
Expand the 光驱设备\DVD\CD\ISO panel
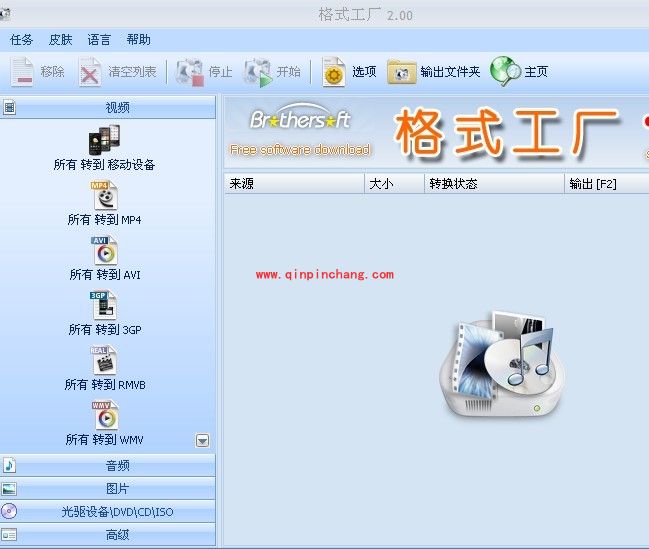pos(108,512)
